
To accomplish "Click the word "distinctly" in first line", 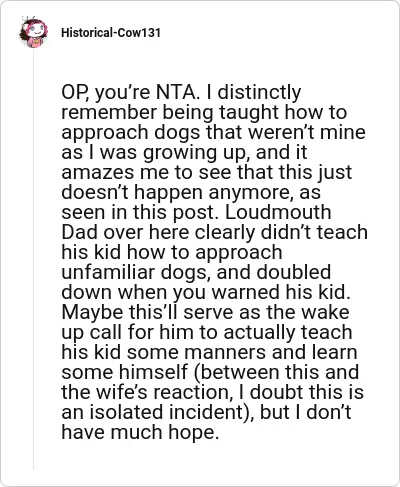I will [x=259, y=92].
